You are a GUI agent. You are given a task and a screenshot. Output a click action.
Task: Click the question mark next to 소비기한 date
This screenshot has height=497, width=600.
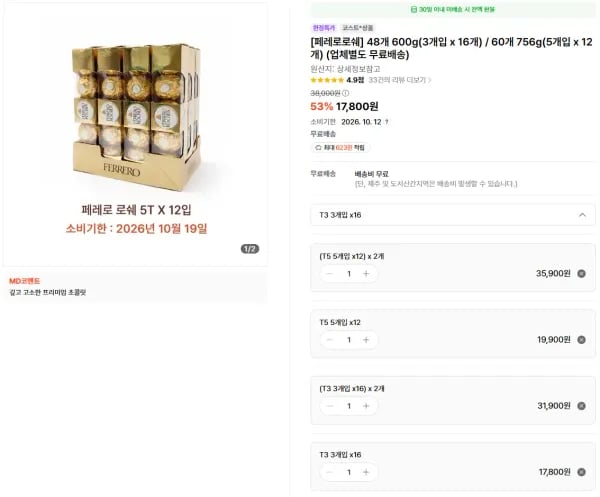point(386,122)
